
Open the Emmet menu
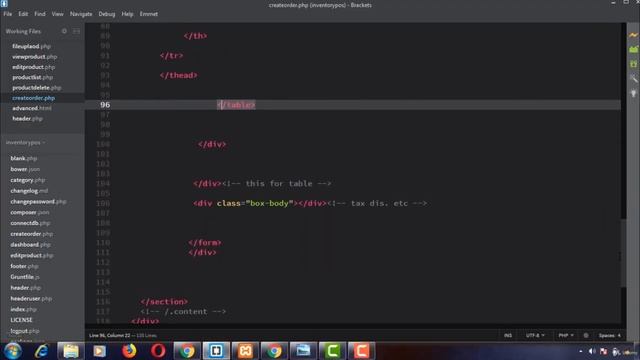(x=149, y=14)
